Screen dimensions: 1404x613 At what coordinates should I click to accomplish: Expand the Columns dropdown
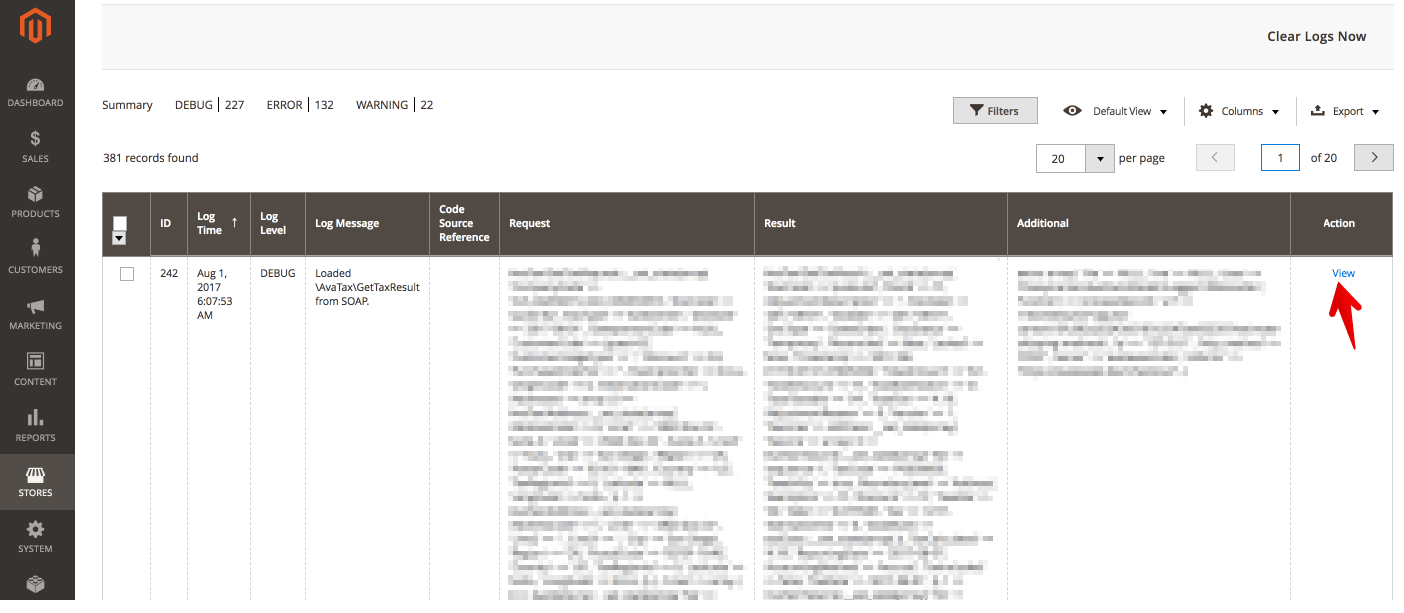point(1240,111)
